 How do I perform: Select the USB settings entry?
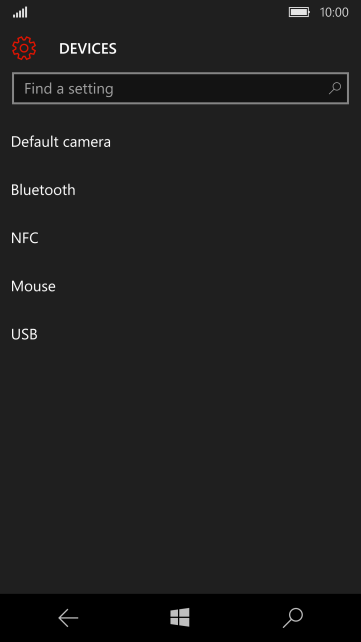tap(180, 335)
